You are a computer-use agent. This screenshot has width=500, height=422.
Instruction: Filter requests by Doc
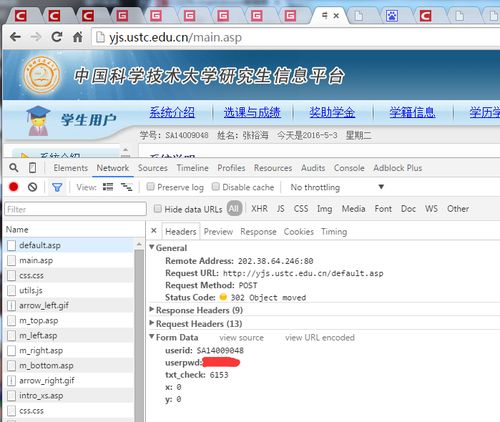point(408,209)
